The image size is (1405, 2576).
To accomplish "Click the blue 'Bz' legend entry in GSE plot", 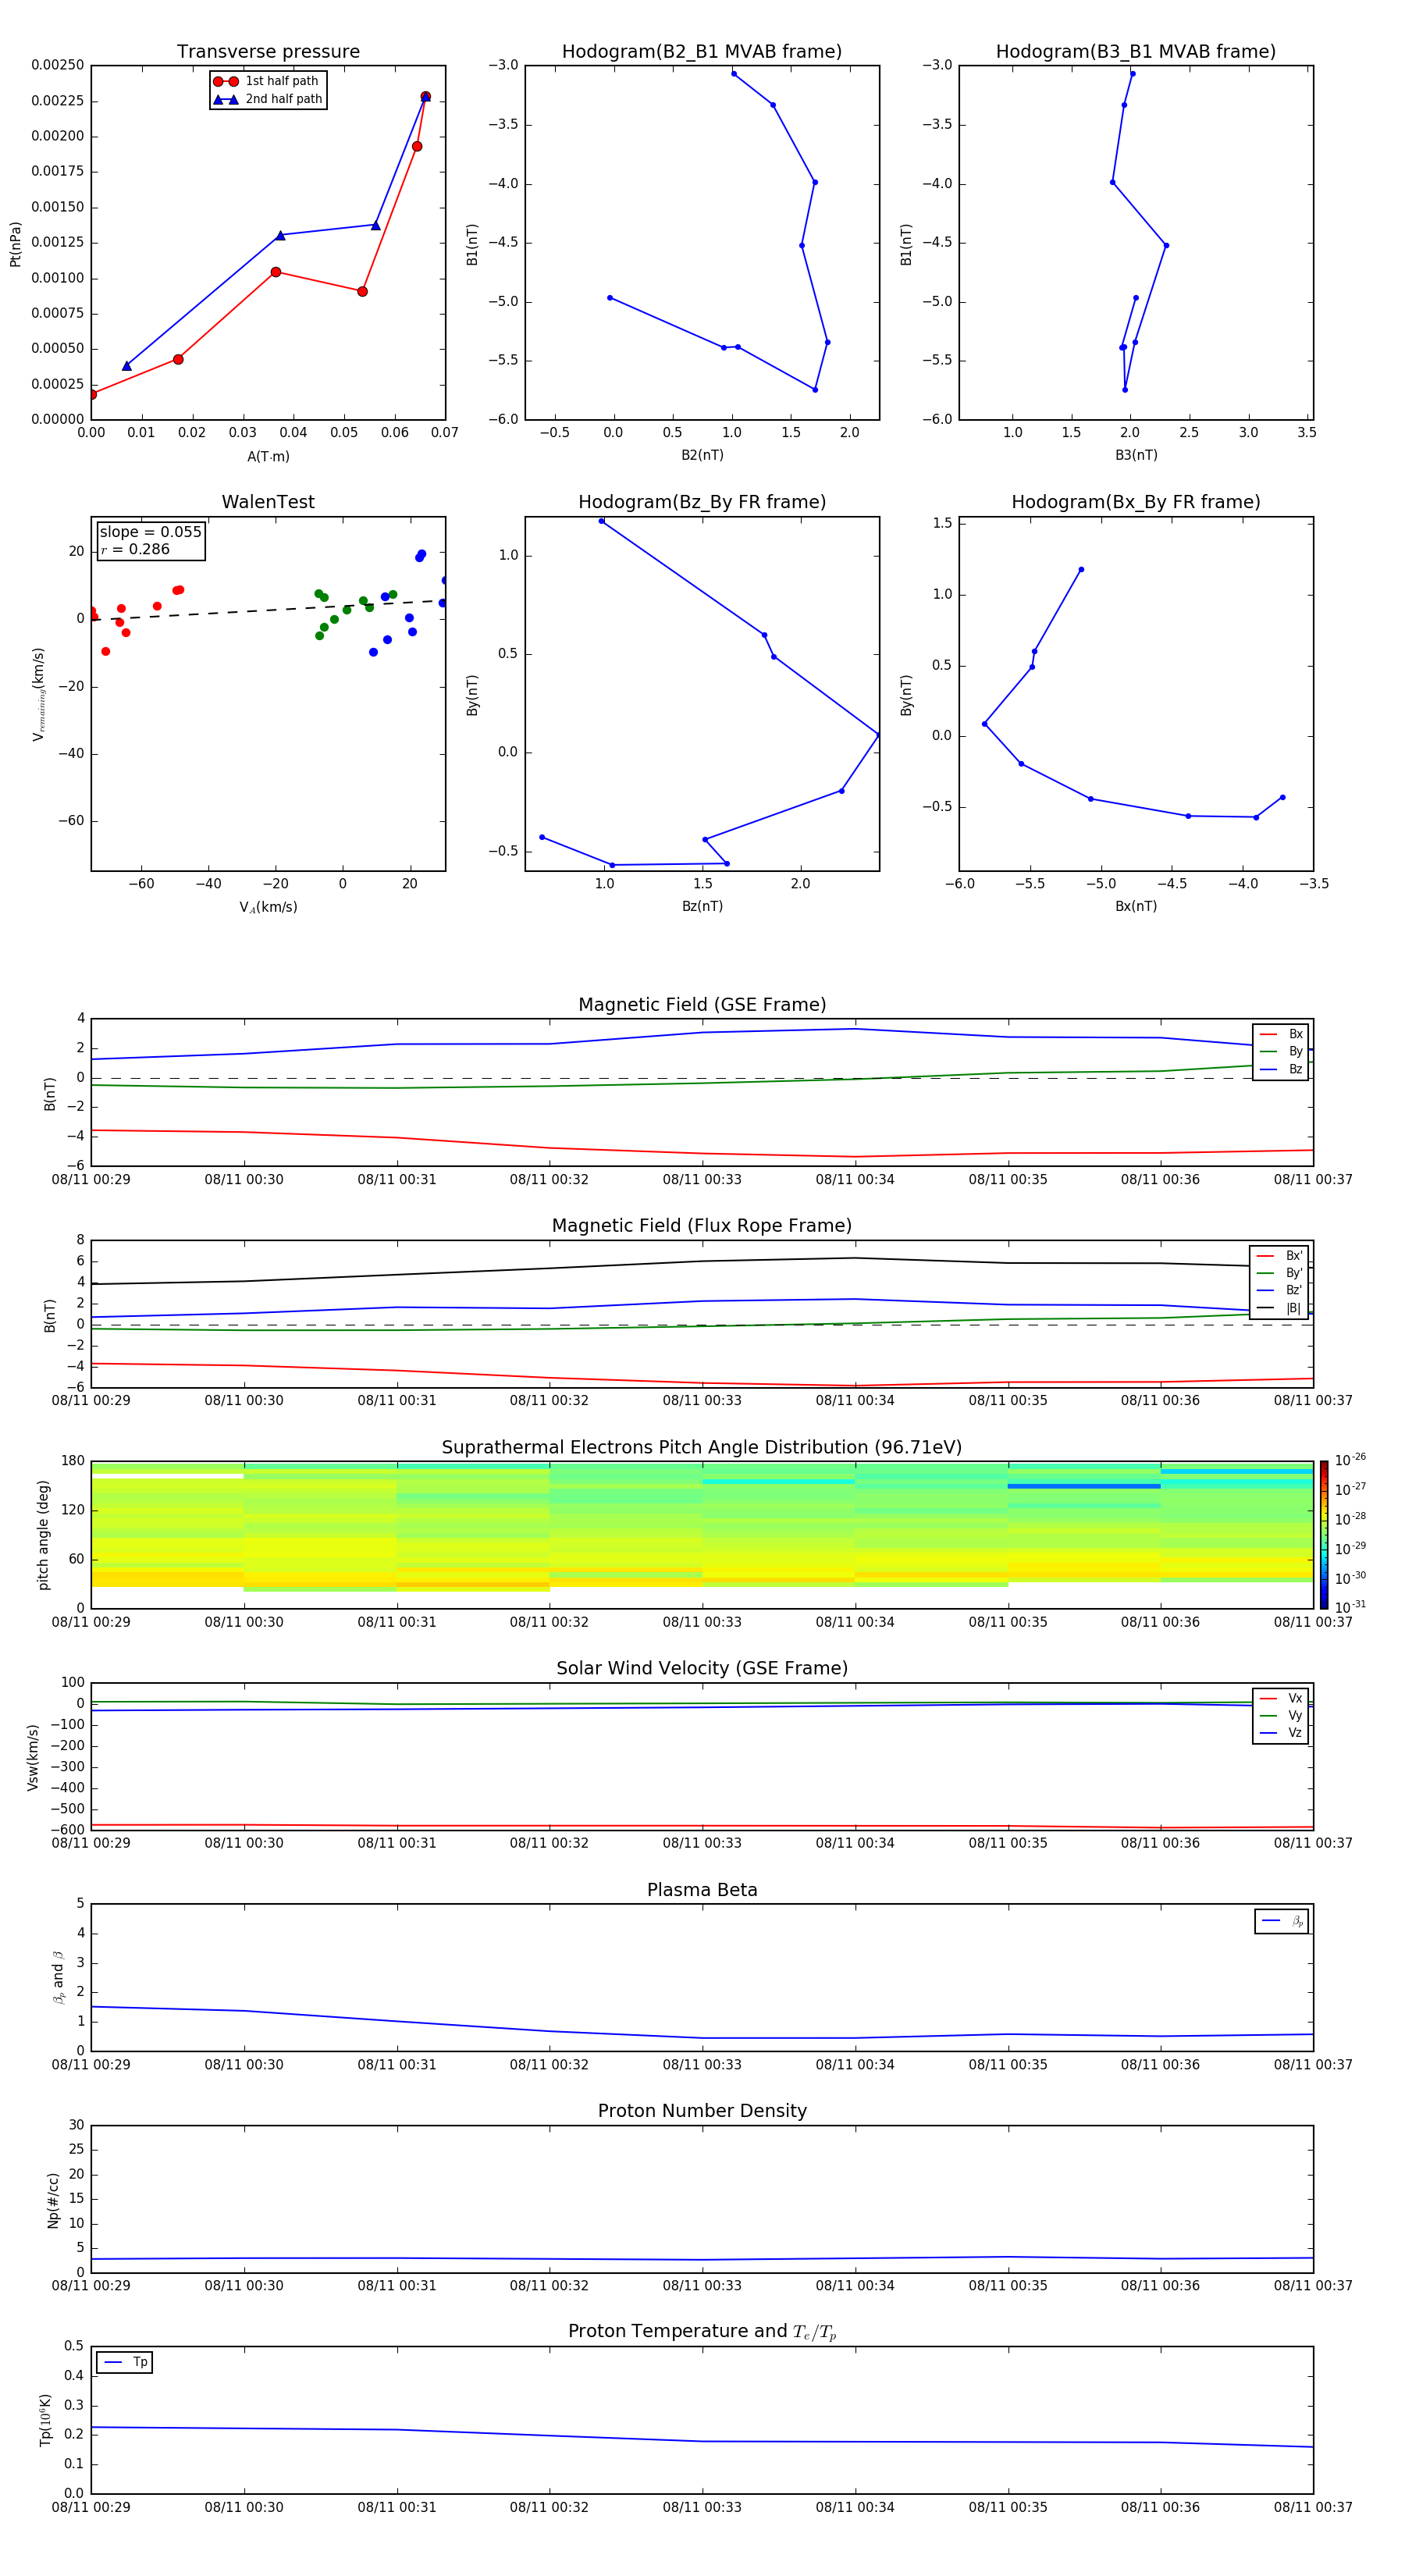I will [x=1281, y=1069].
